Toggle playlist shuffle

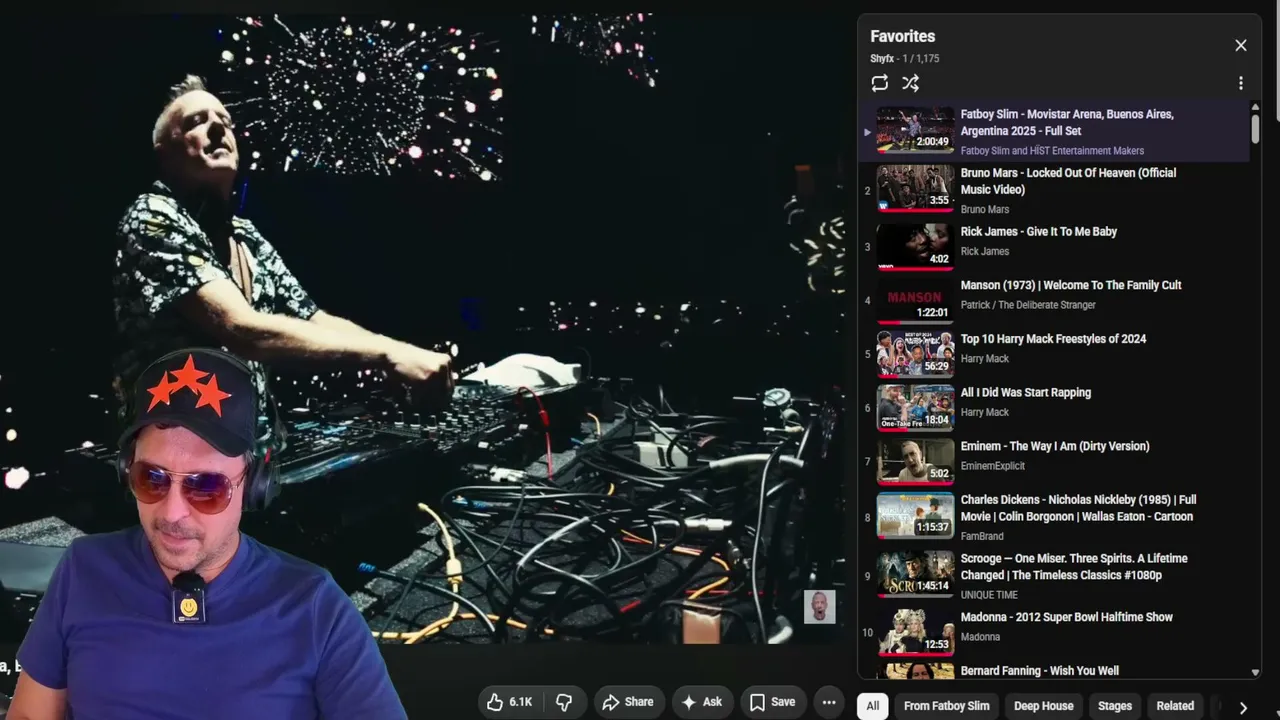(910, 83)
